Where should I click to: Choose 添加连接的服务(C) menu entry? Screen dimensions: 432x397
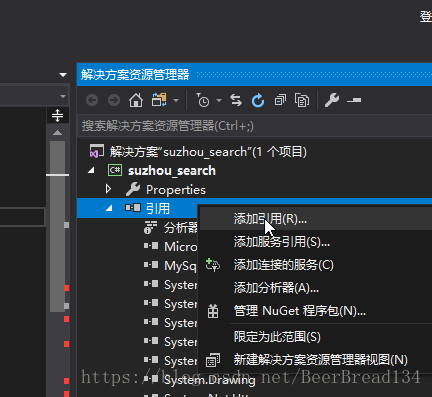[x=283, y=265]
